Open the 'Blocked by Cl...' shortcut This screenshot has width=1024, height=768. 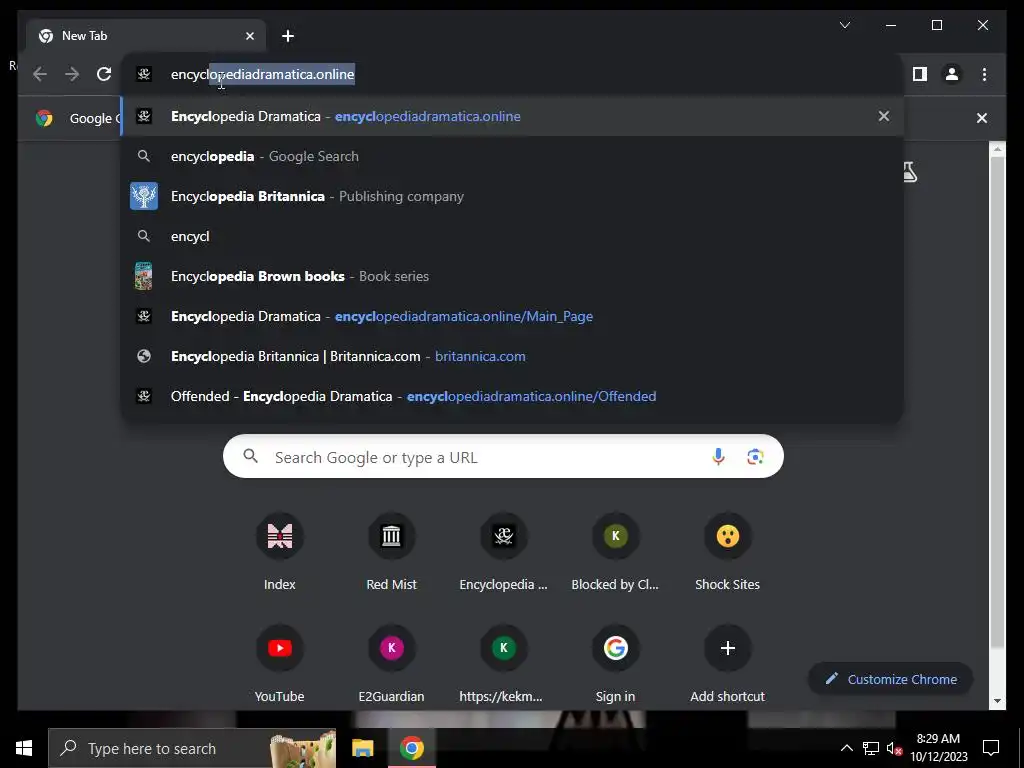click(615, 552)
